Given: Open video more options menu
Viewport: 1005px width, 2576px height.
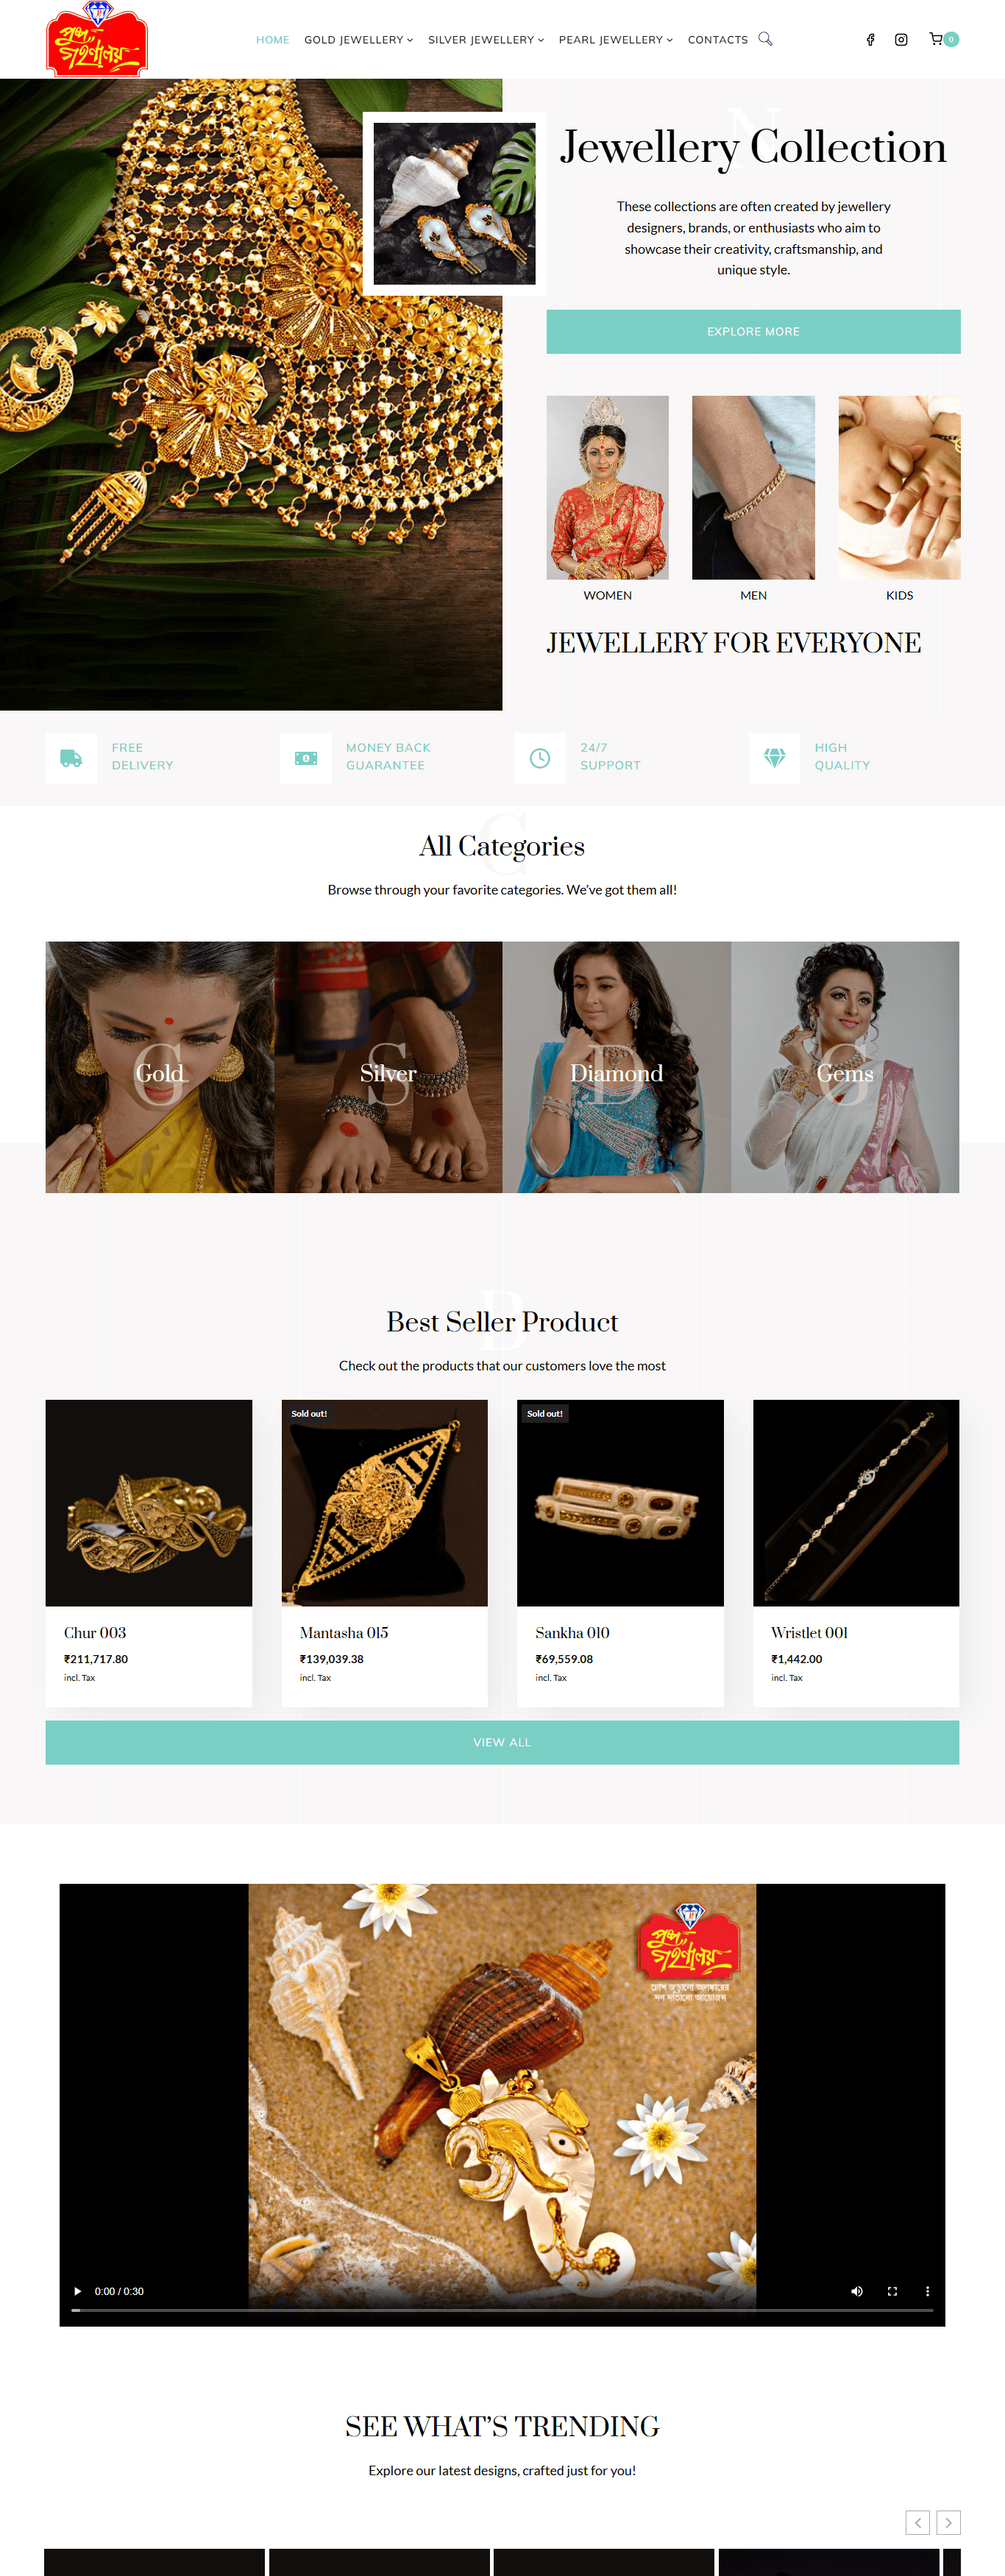Looking at the screenshot, I should (x=927, y=2291).
